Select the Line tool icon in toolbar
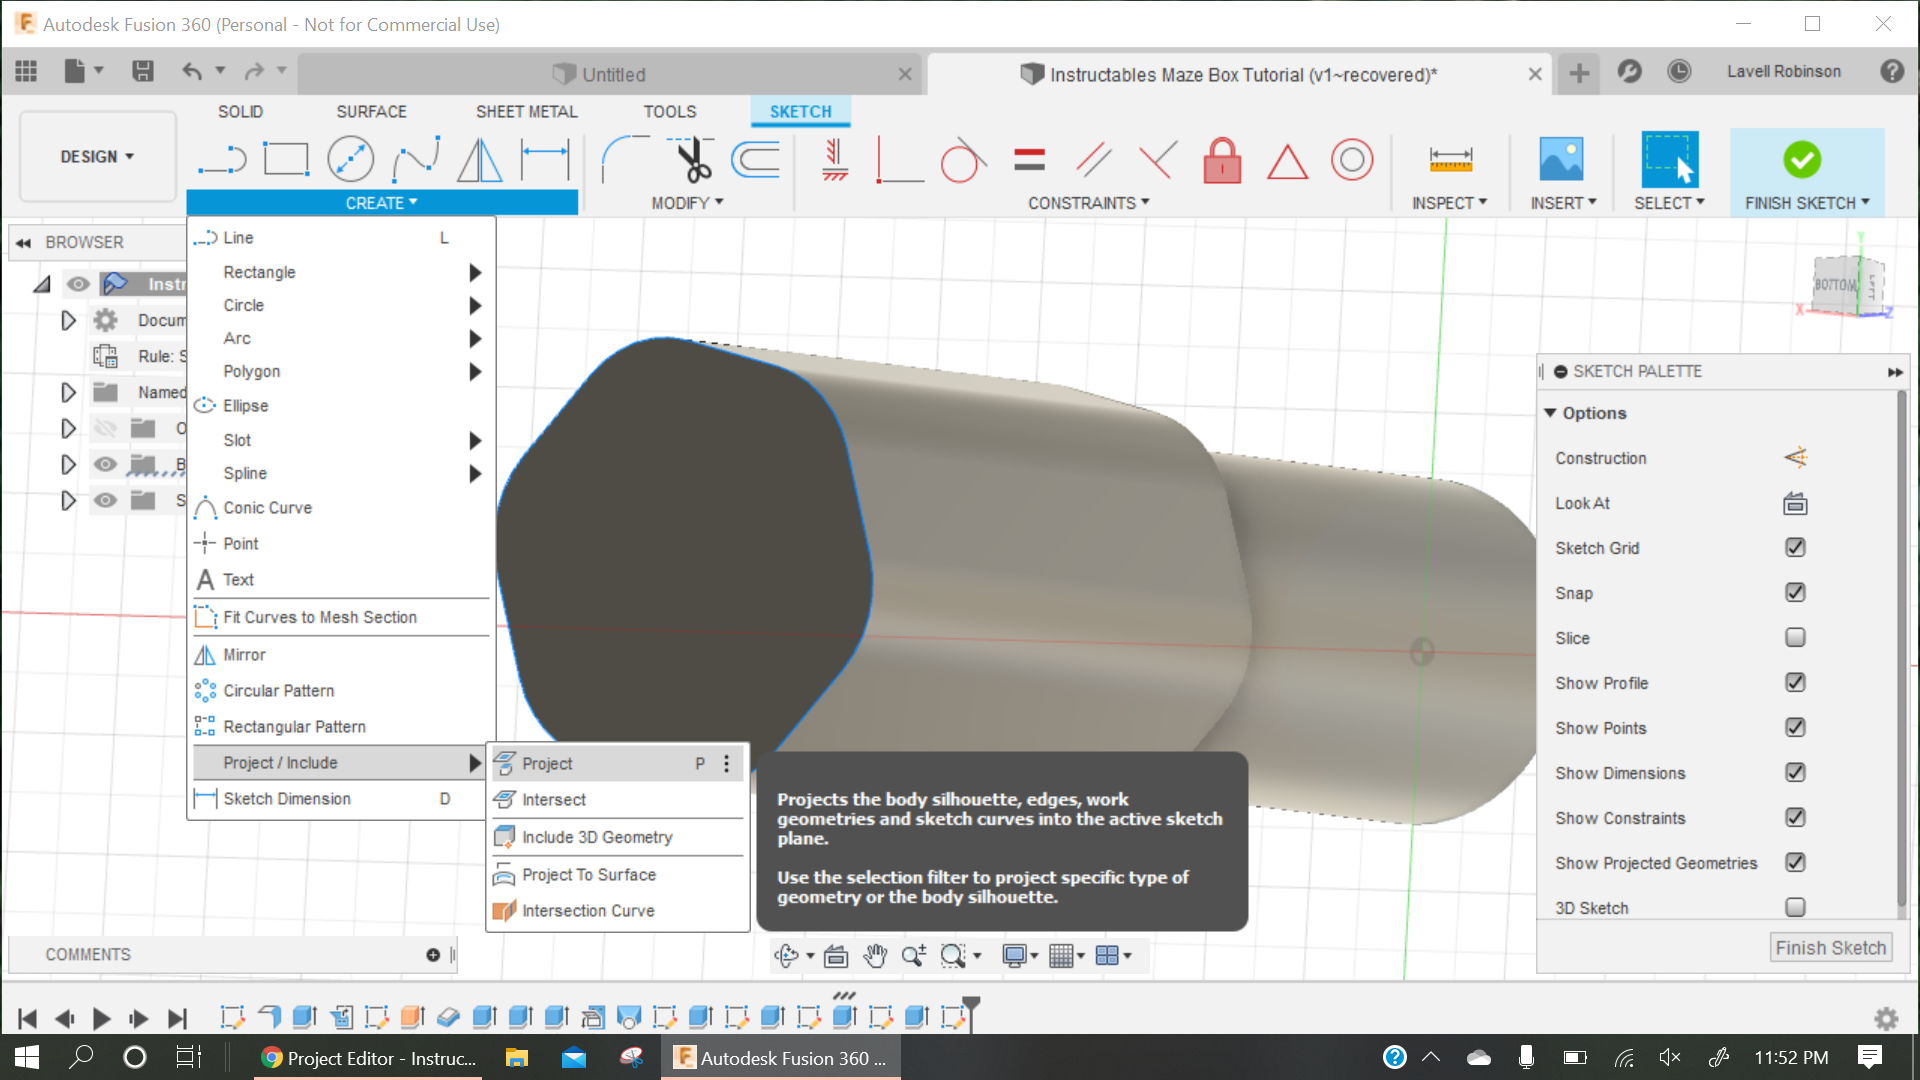 coord(222,160)
